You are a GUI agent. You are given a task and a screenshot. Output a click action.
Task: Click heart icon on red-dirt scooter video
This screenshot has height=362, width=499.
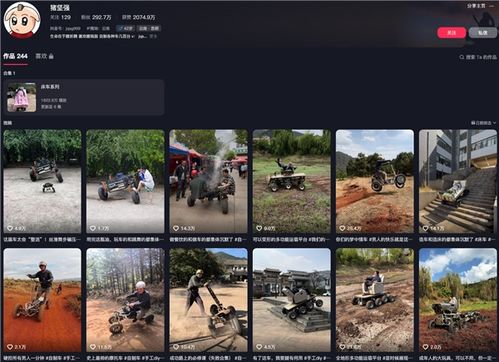tap(10, 347)
